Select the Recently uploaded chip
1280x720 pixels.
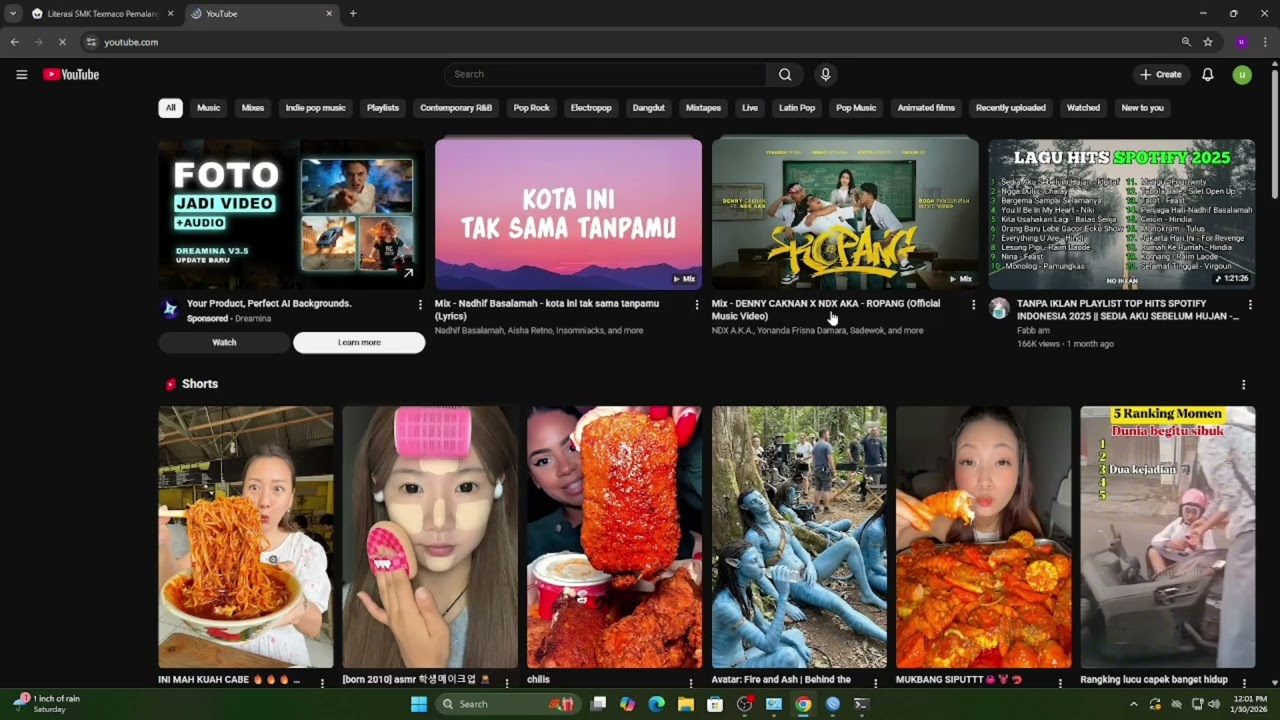coord(1011,108)
